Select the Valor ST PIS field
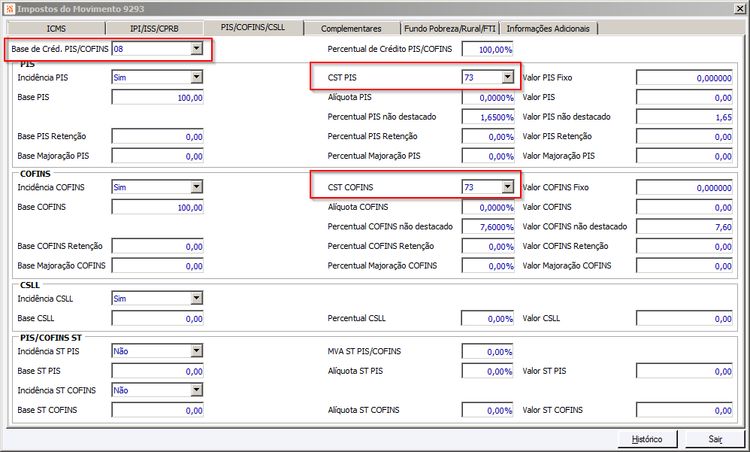Image resolution: width=750 pixels, height=452 pixels. 684,371
